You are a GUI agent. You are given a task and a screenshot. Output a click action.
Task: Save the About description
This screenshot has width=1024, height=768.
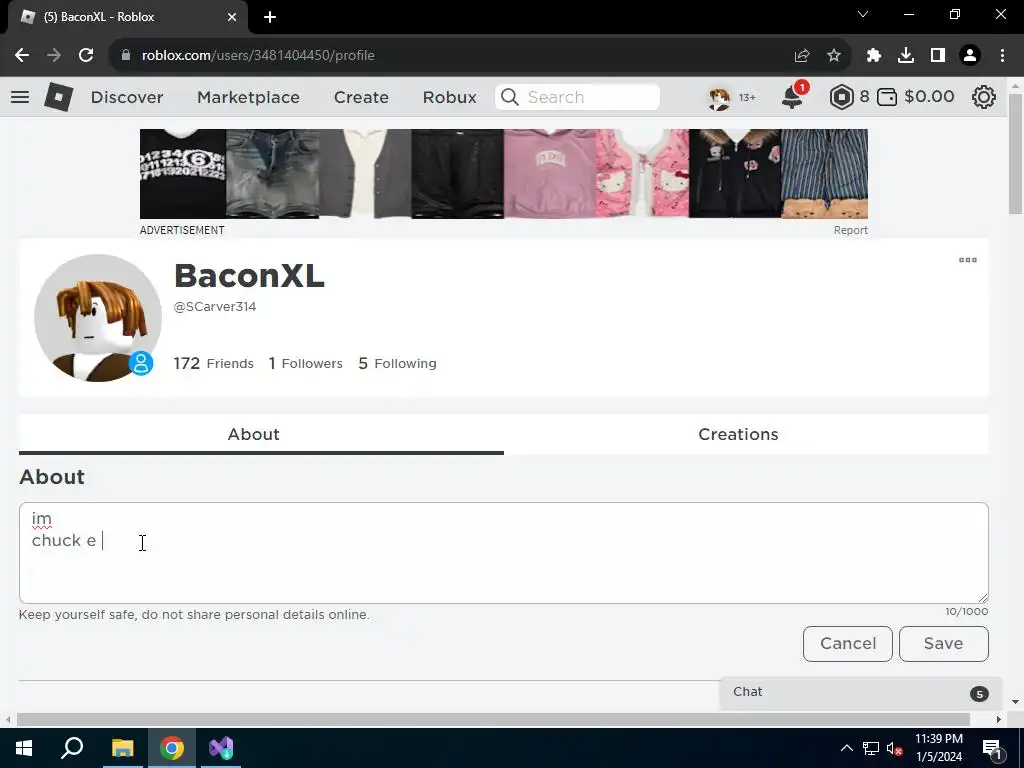944,644
